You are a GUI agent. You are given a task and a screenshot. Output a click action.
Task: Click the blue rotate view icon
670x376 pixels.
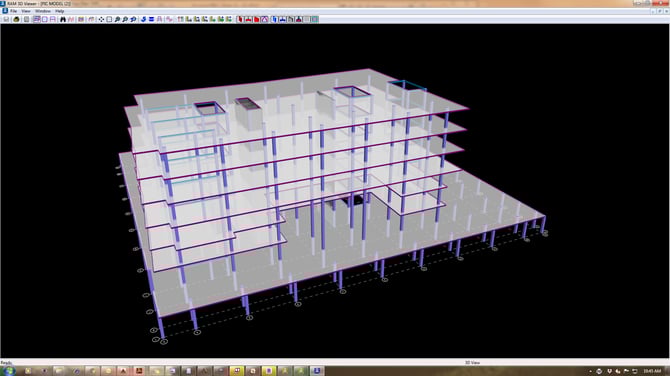coord(143,19)
